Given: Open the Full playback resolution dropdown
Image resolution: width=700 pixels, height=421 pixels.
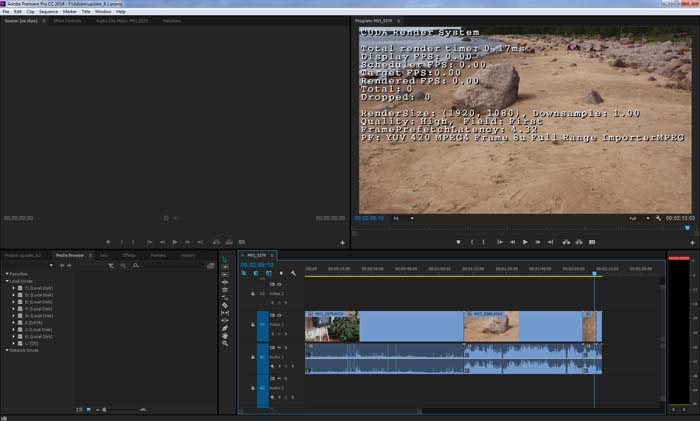Looking at the screenshot, I should 639,218.
